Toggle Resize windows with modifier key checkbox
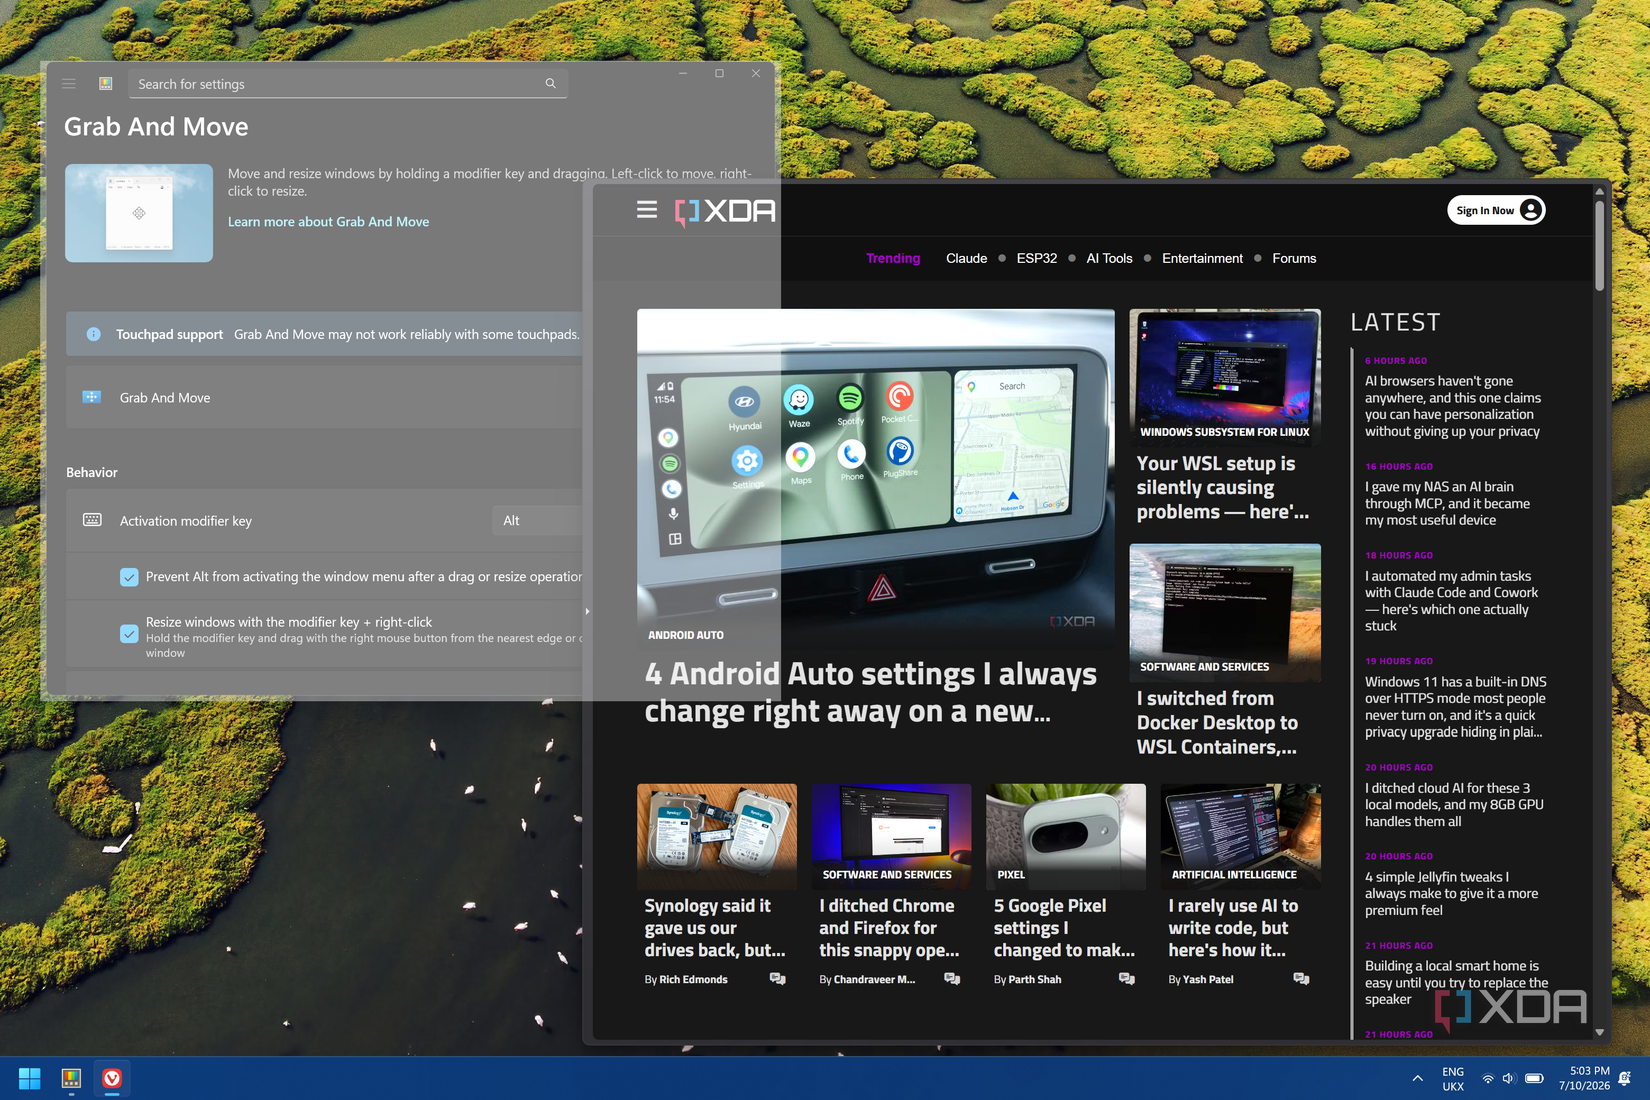 click(x=129, y=634)
